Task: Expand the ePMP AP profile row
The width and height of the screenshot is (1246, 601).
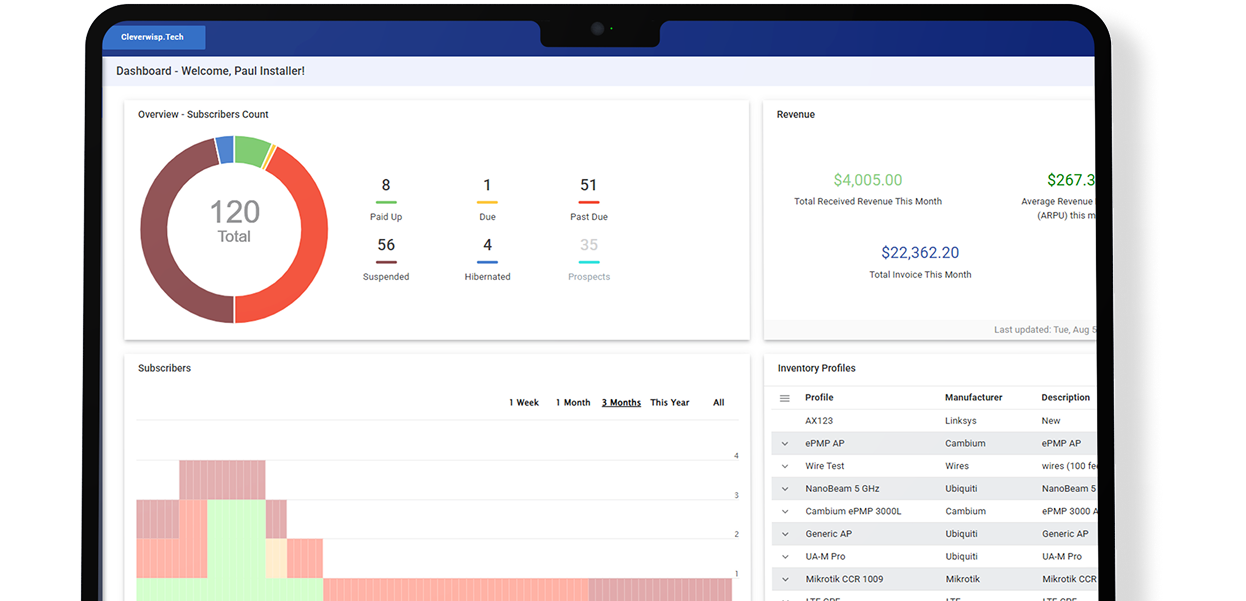Action: click(785, 443)
